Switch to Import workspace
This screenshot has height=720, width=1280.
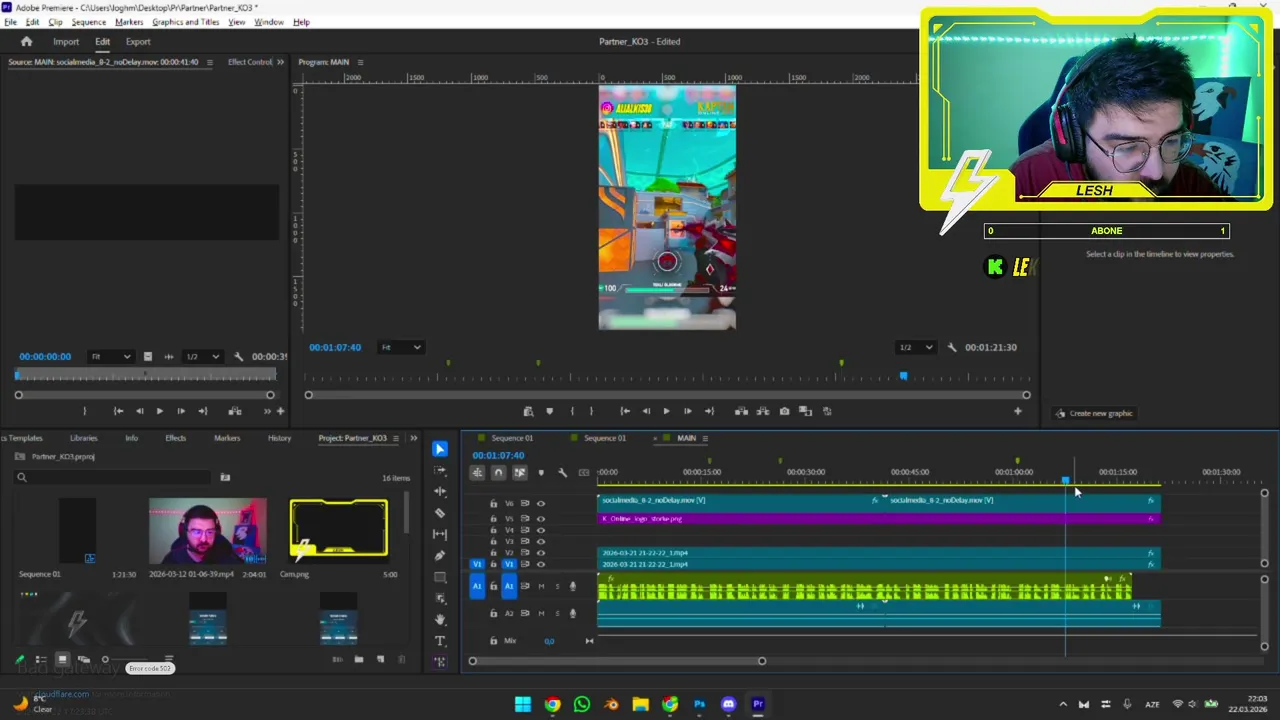pos(66,42)
